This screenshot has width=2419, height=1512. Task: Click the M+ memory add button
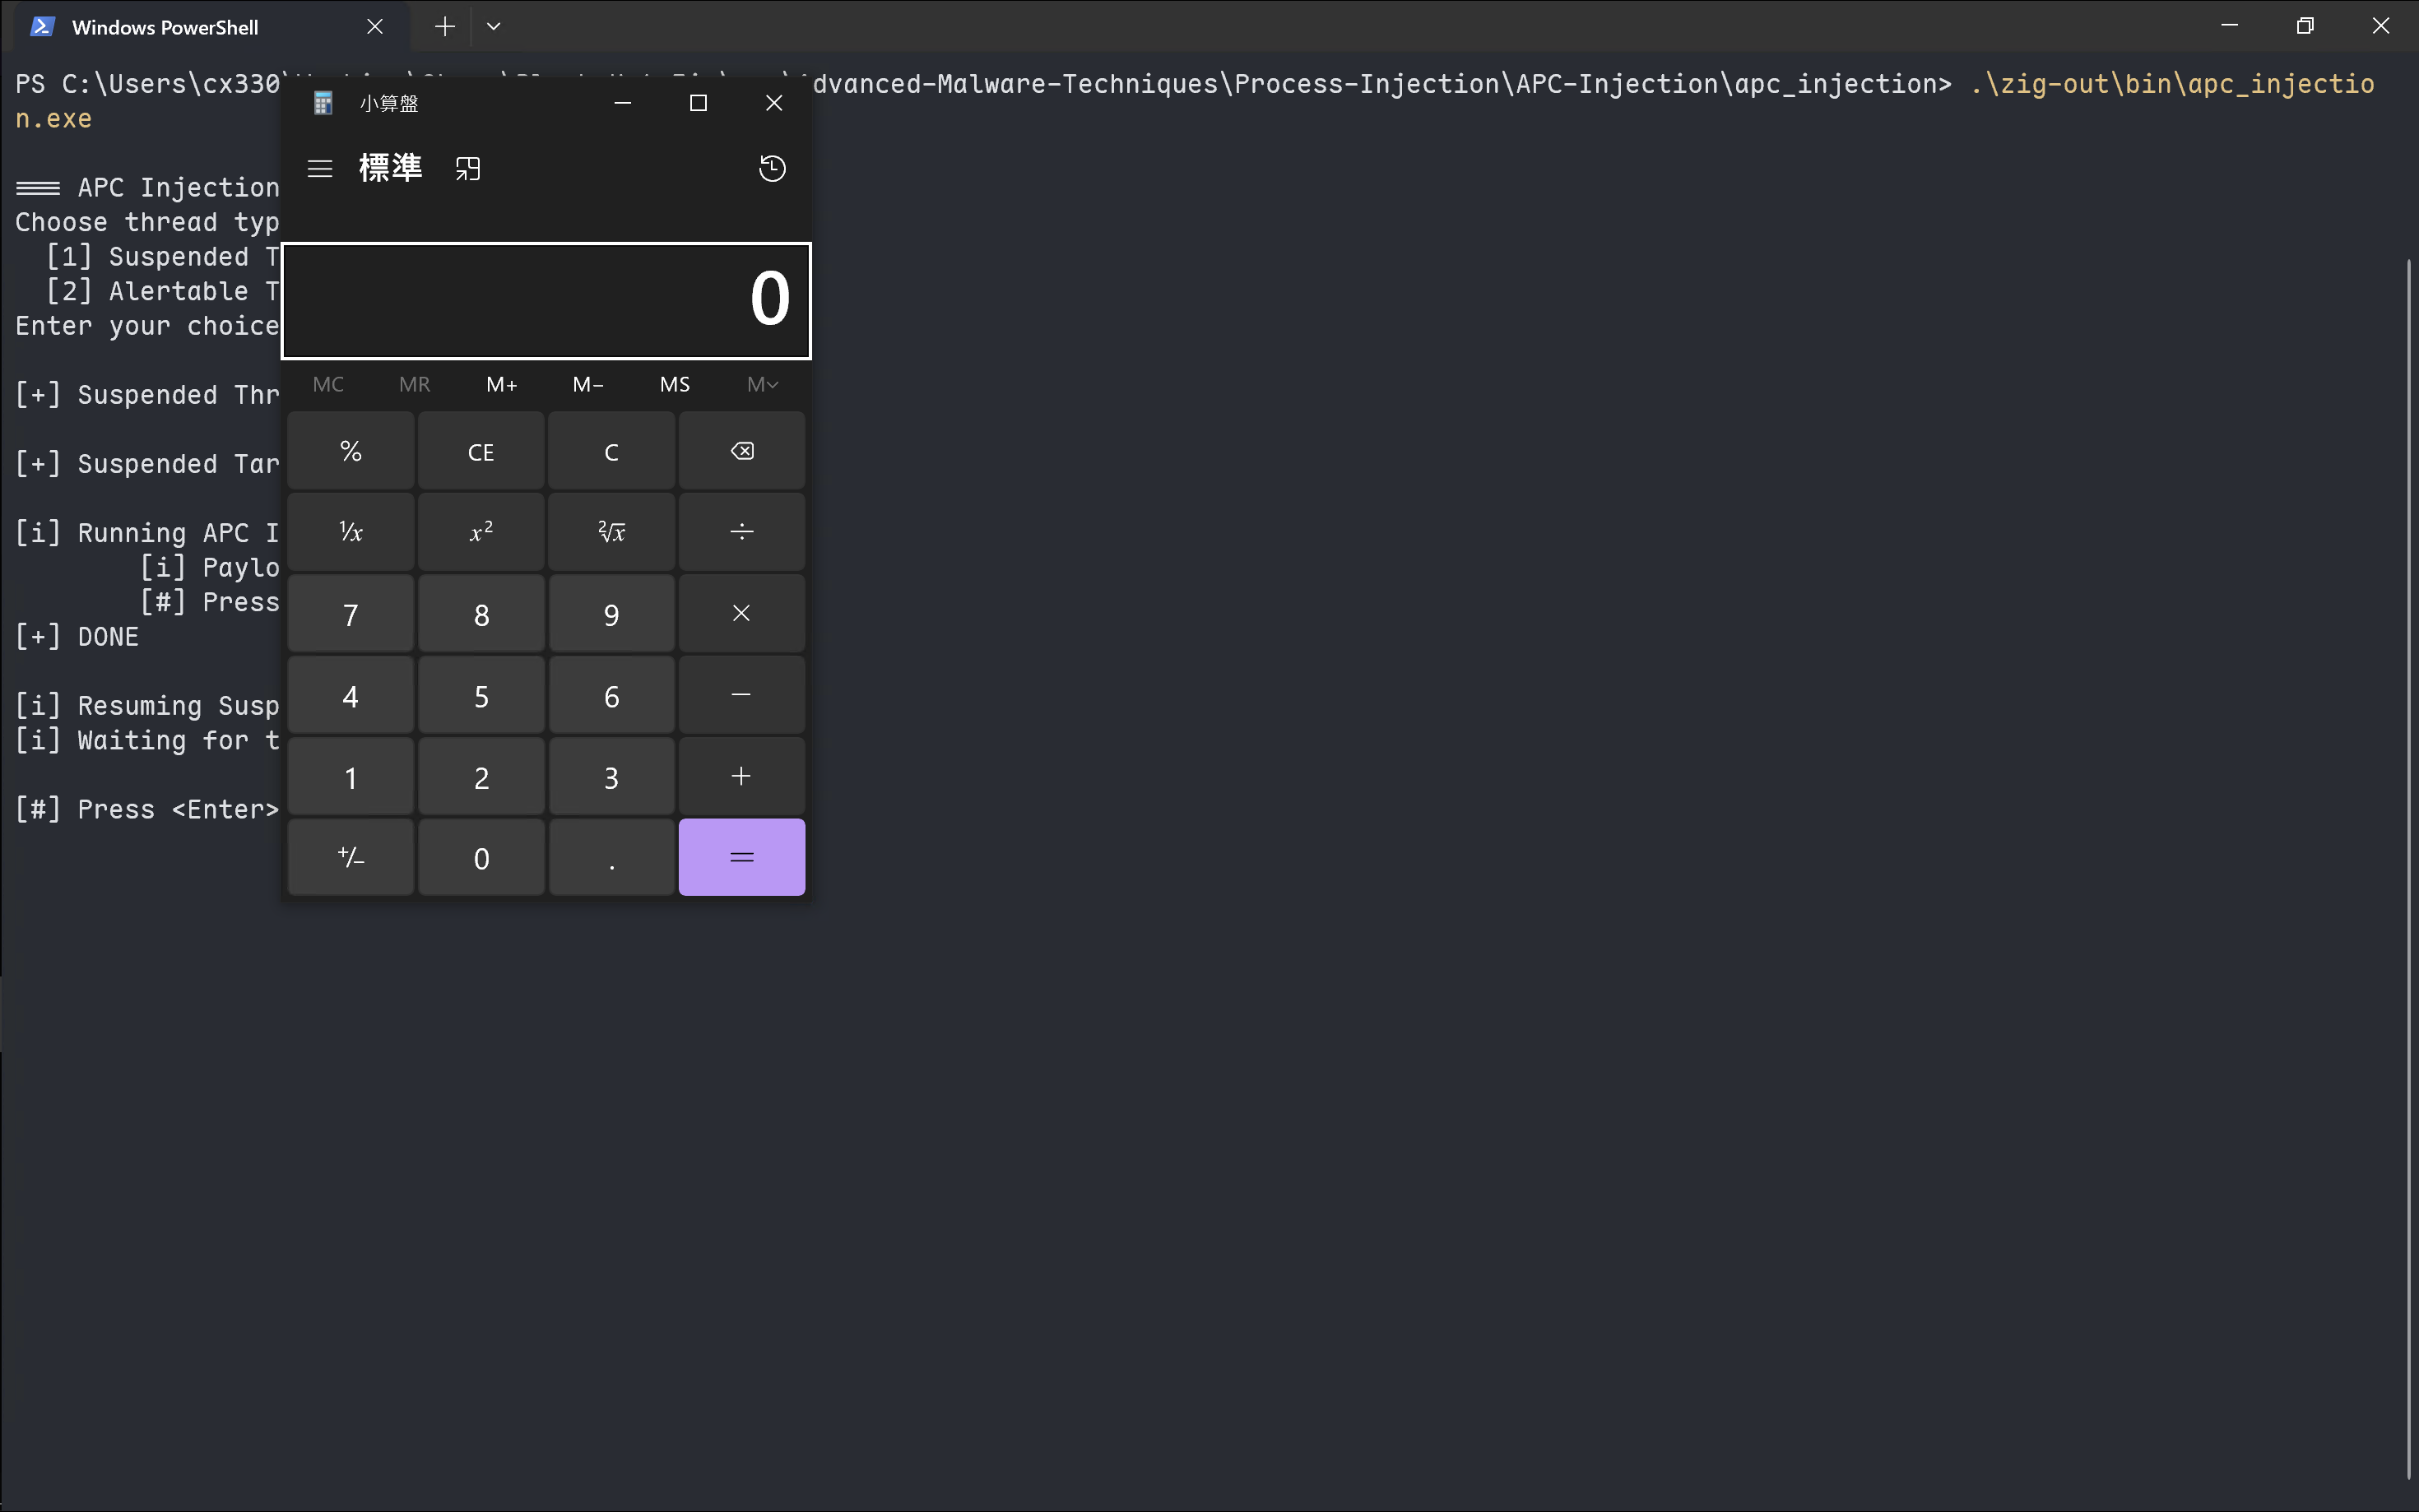pyautogui.click(x=501, y=385)
